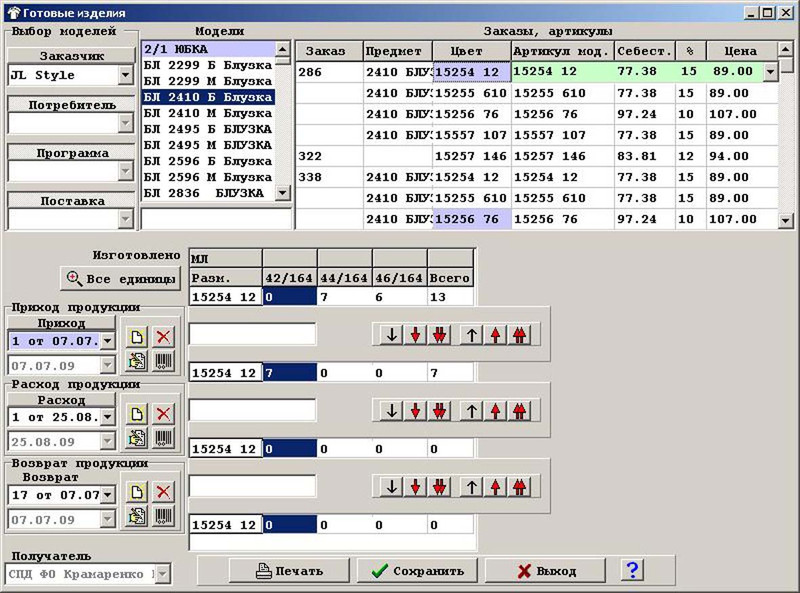Click the copy documents icon in Приход продукции
The image size is (800, 593).
(137, 361)
